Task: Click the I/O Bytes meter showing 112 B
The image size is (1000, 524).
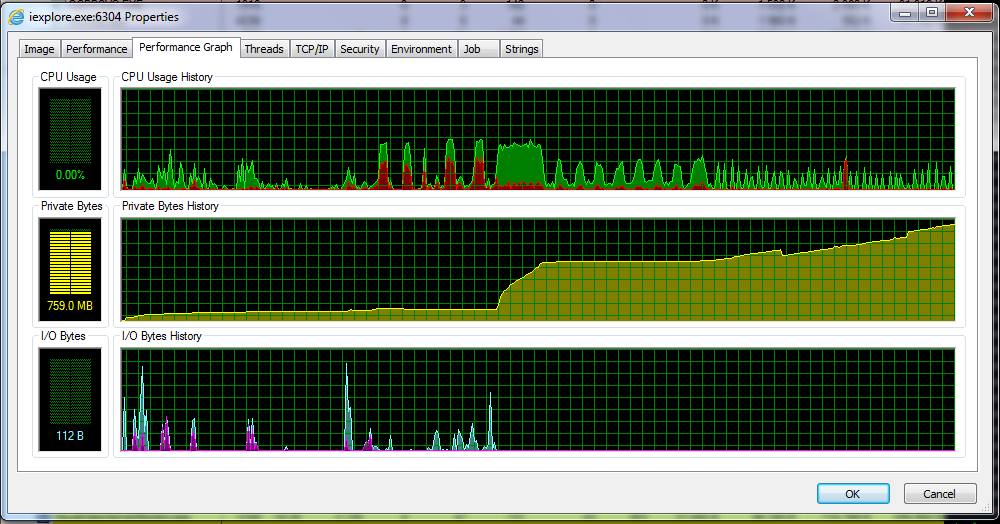Action: tap(70, 399)
